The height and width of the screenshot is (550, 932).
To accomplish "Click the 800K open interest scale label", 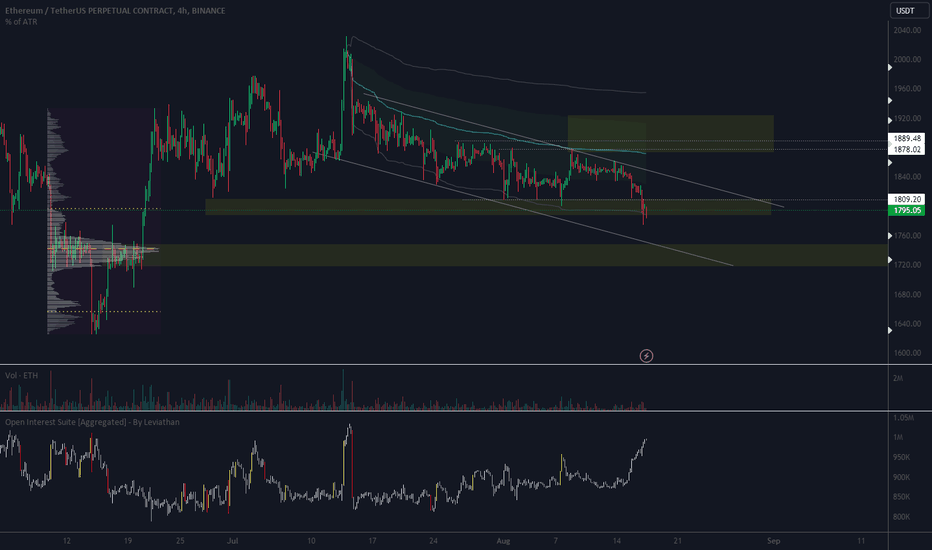I will pyautogui.click(x=901, y=517).
